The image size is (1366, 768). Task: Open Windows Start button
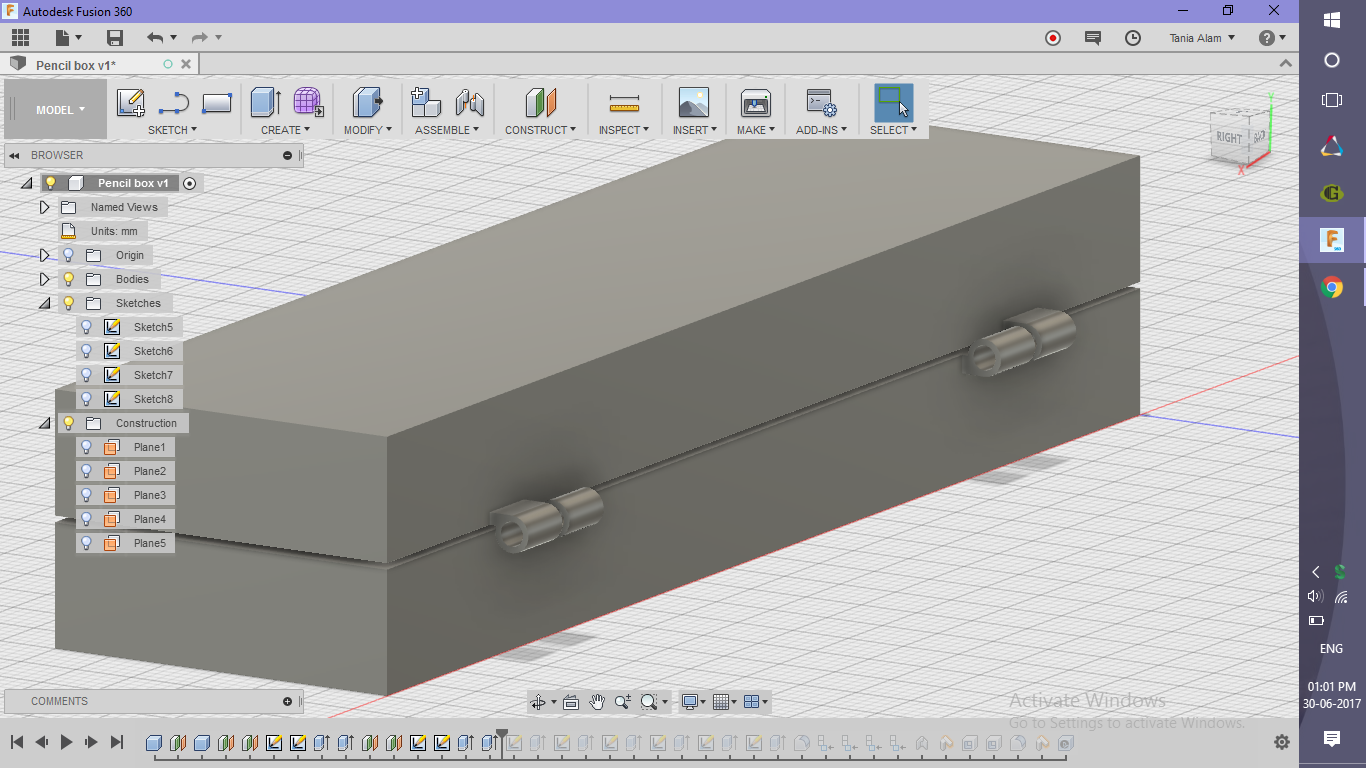coord(1332,20)
